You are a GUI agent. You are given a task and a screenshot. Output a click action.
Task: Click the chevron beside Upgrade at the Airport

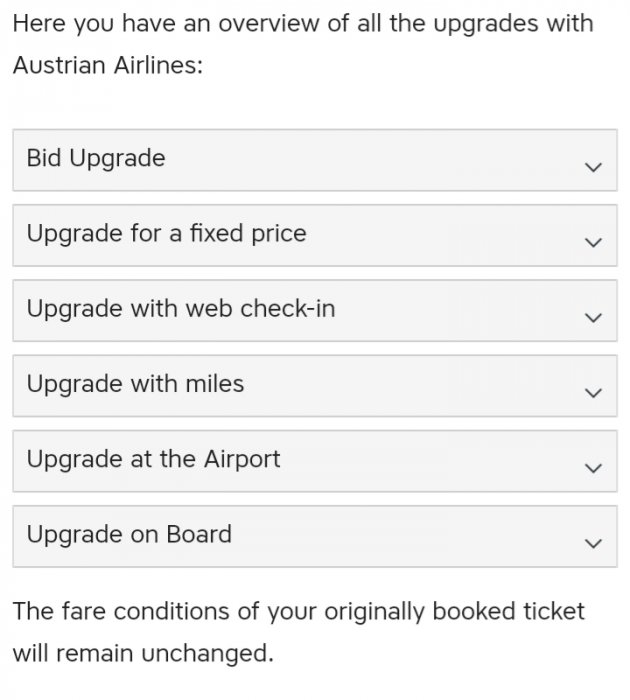point(593,468)
